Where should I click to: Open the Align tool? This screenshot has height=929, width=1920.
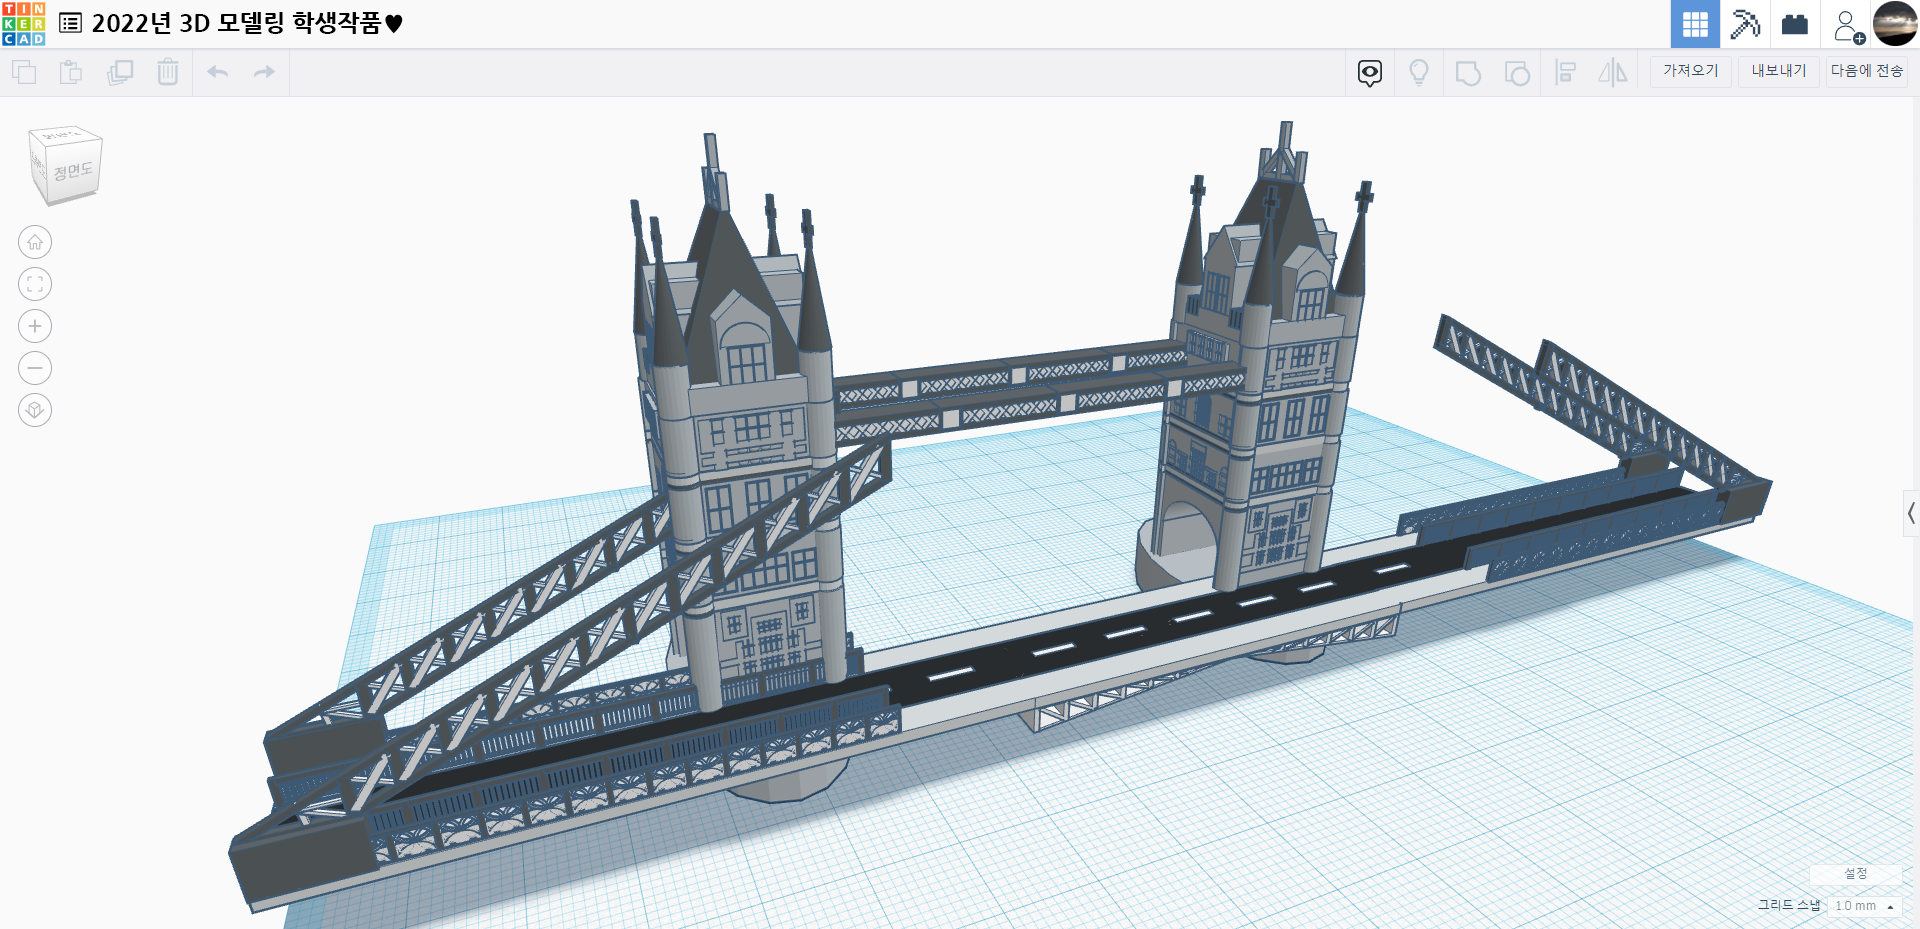(1565, 73)
